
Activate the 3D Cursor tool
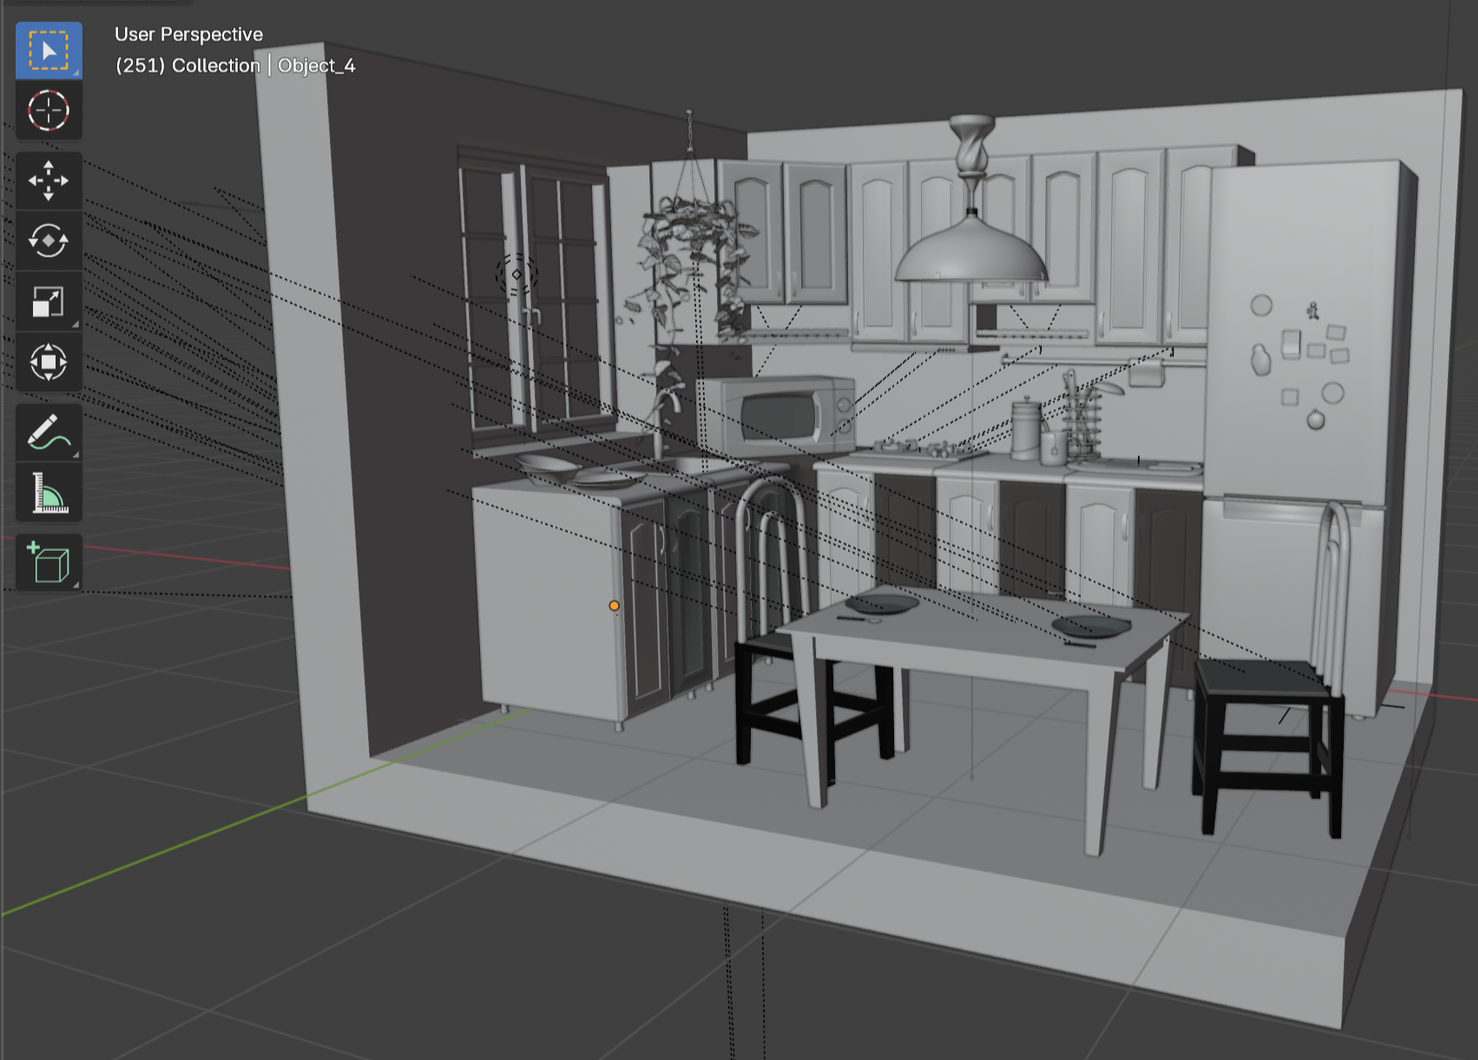[48, 110]
